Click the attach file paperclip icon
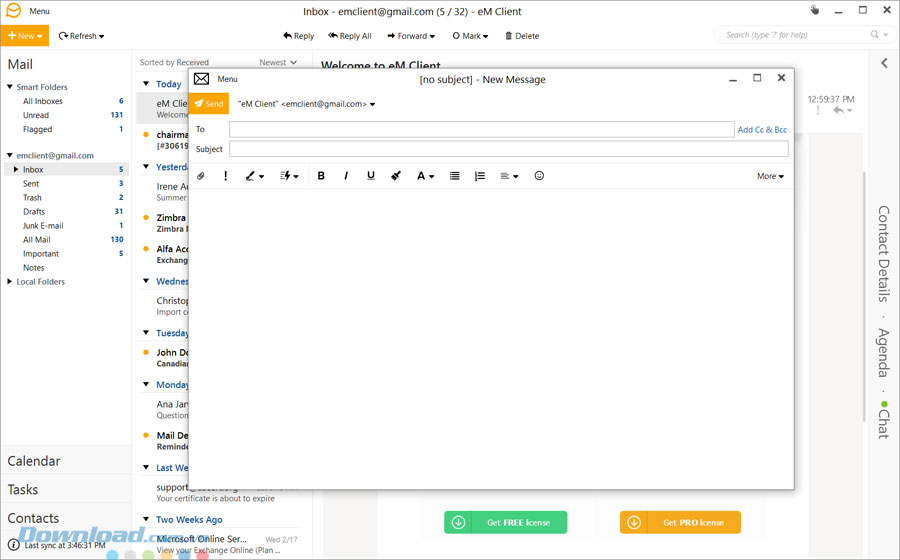The width and height of the screenshot is (900, 560). [x=200, y=176]
